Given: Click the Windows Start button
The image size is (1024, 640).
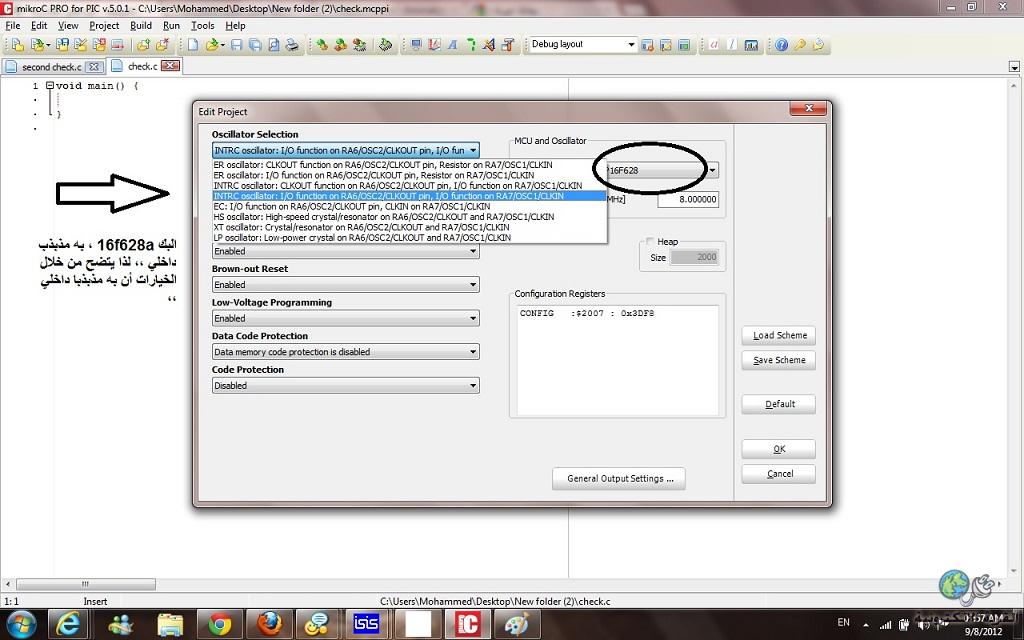Looking at the screenshot, I should pos(22,624).
